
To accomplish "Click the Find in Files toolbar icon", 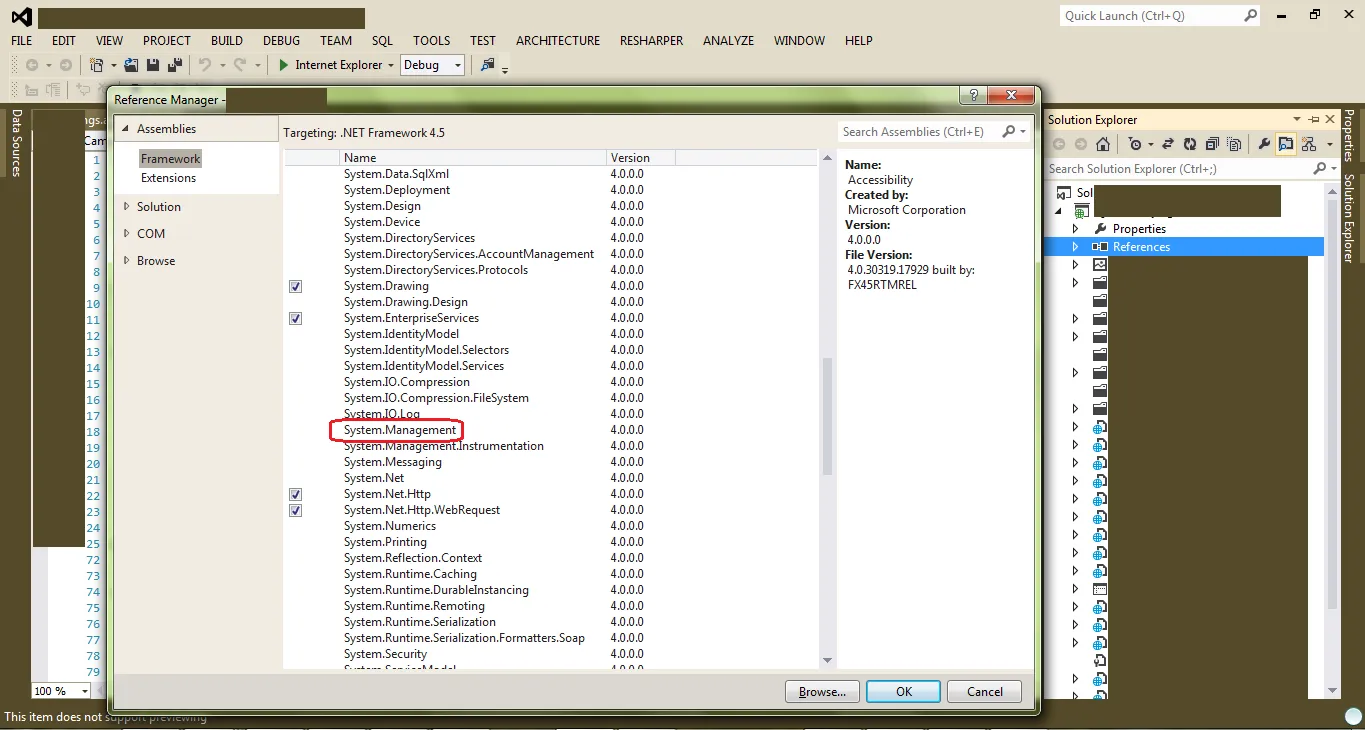I will [x=488, y=65].
